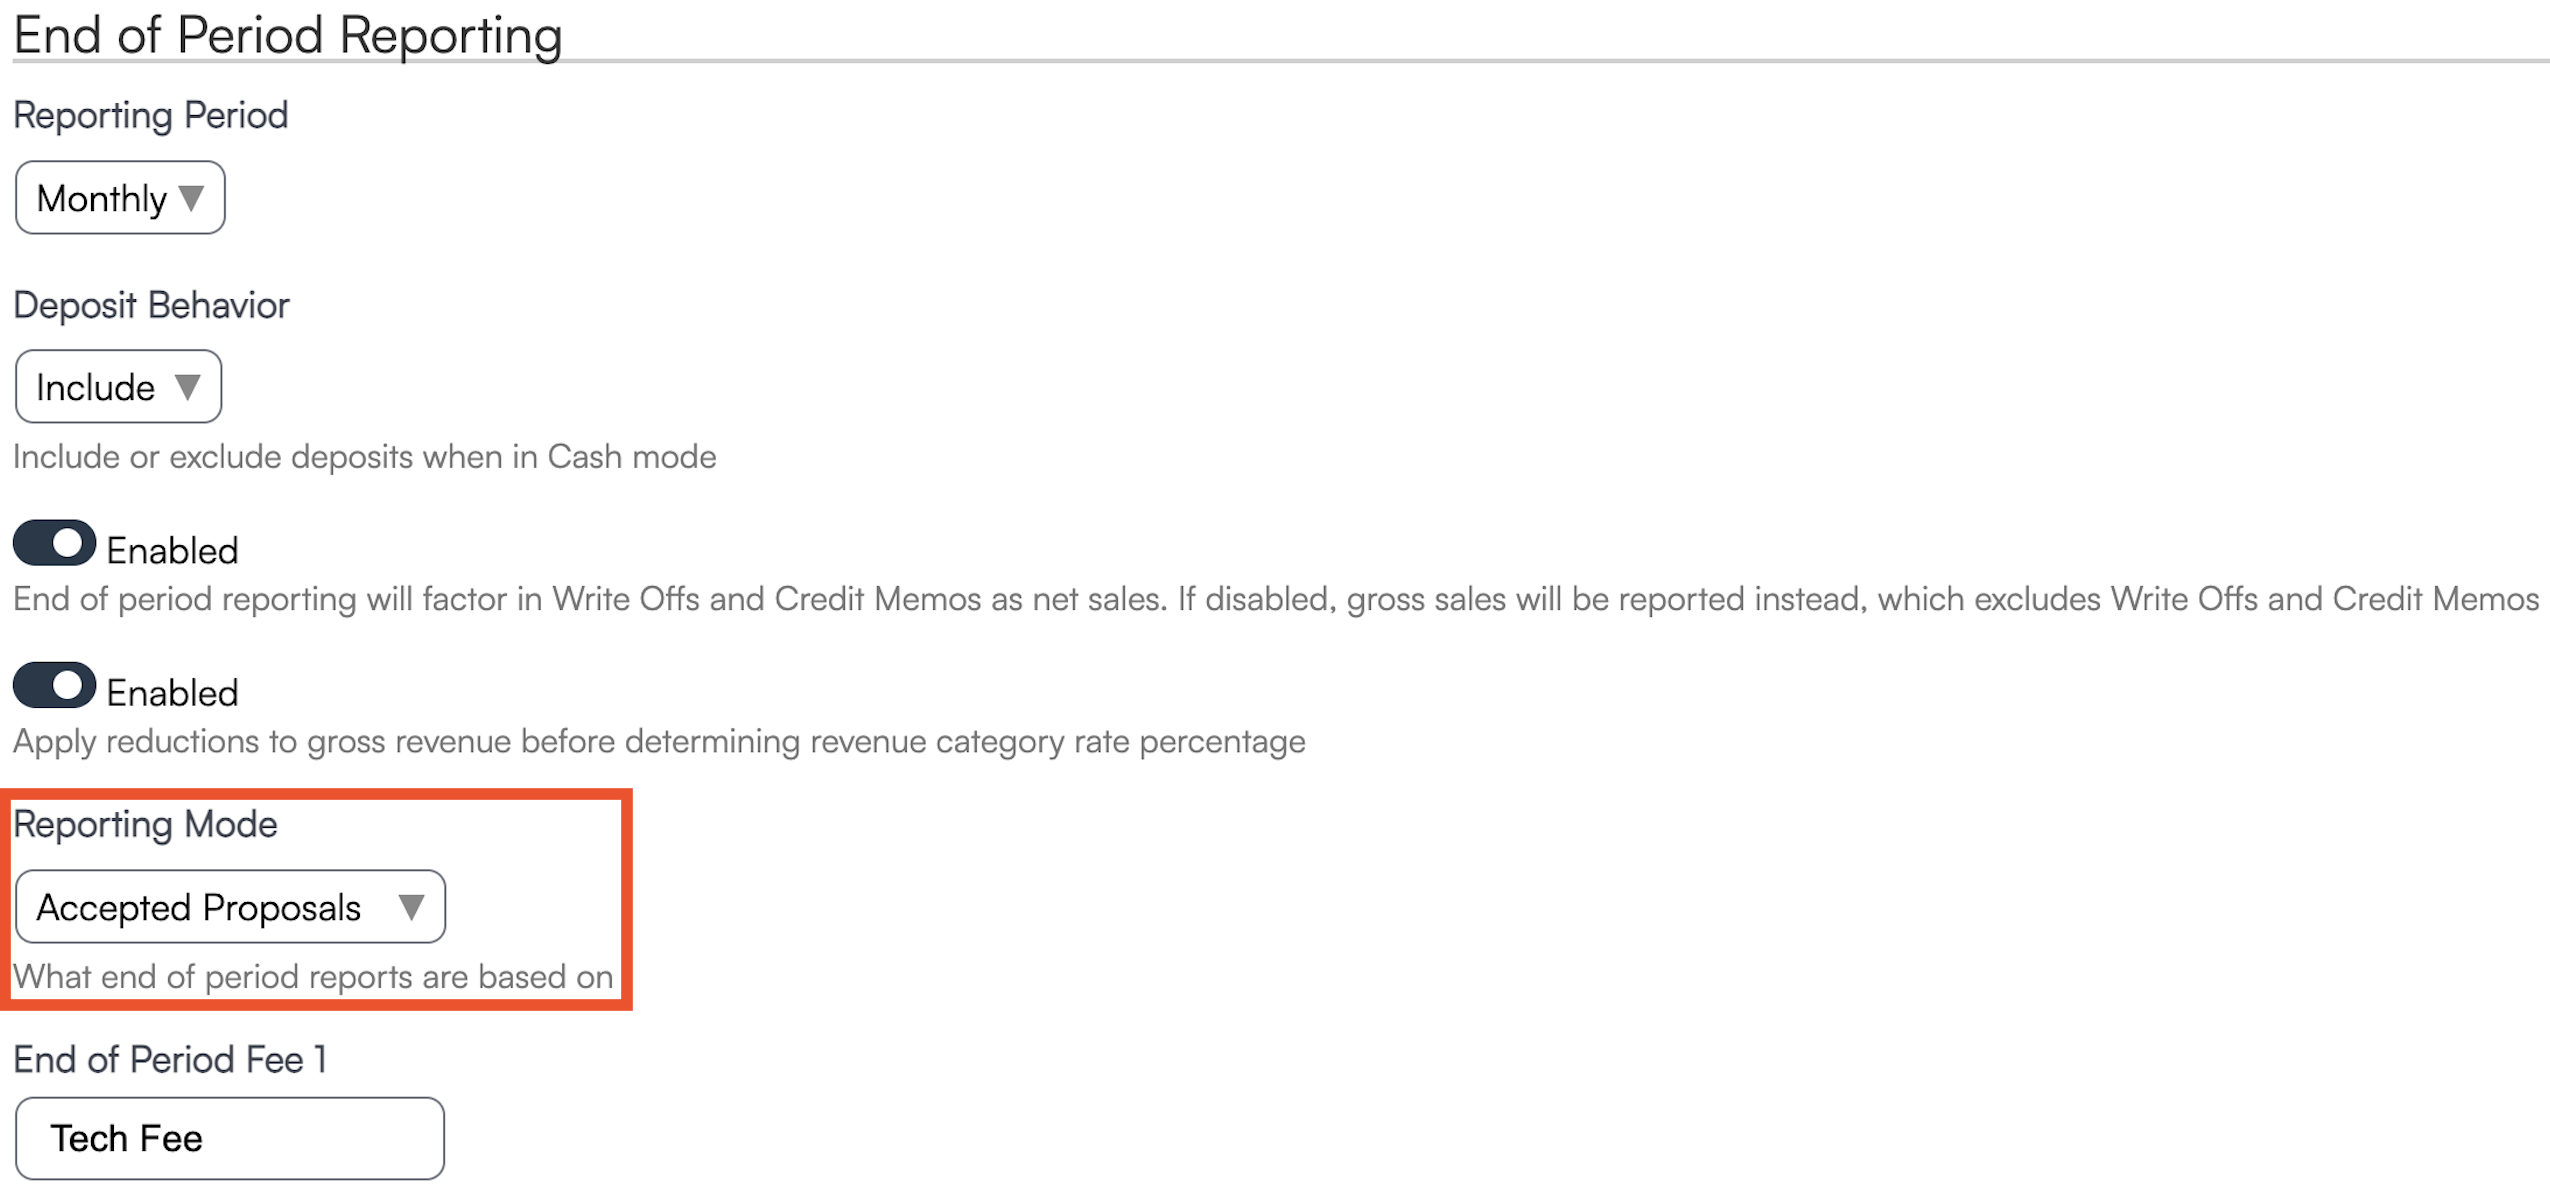
Task: Click the arrow icon beside Monthly
Action: [x=191, y=197]
